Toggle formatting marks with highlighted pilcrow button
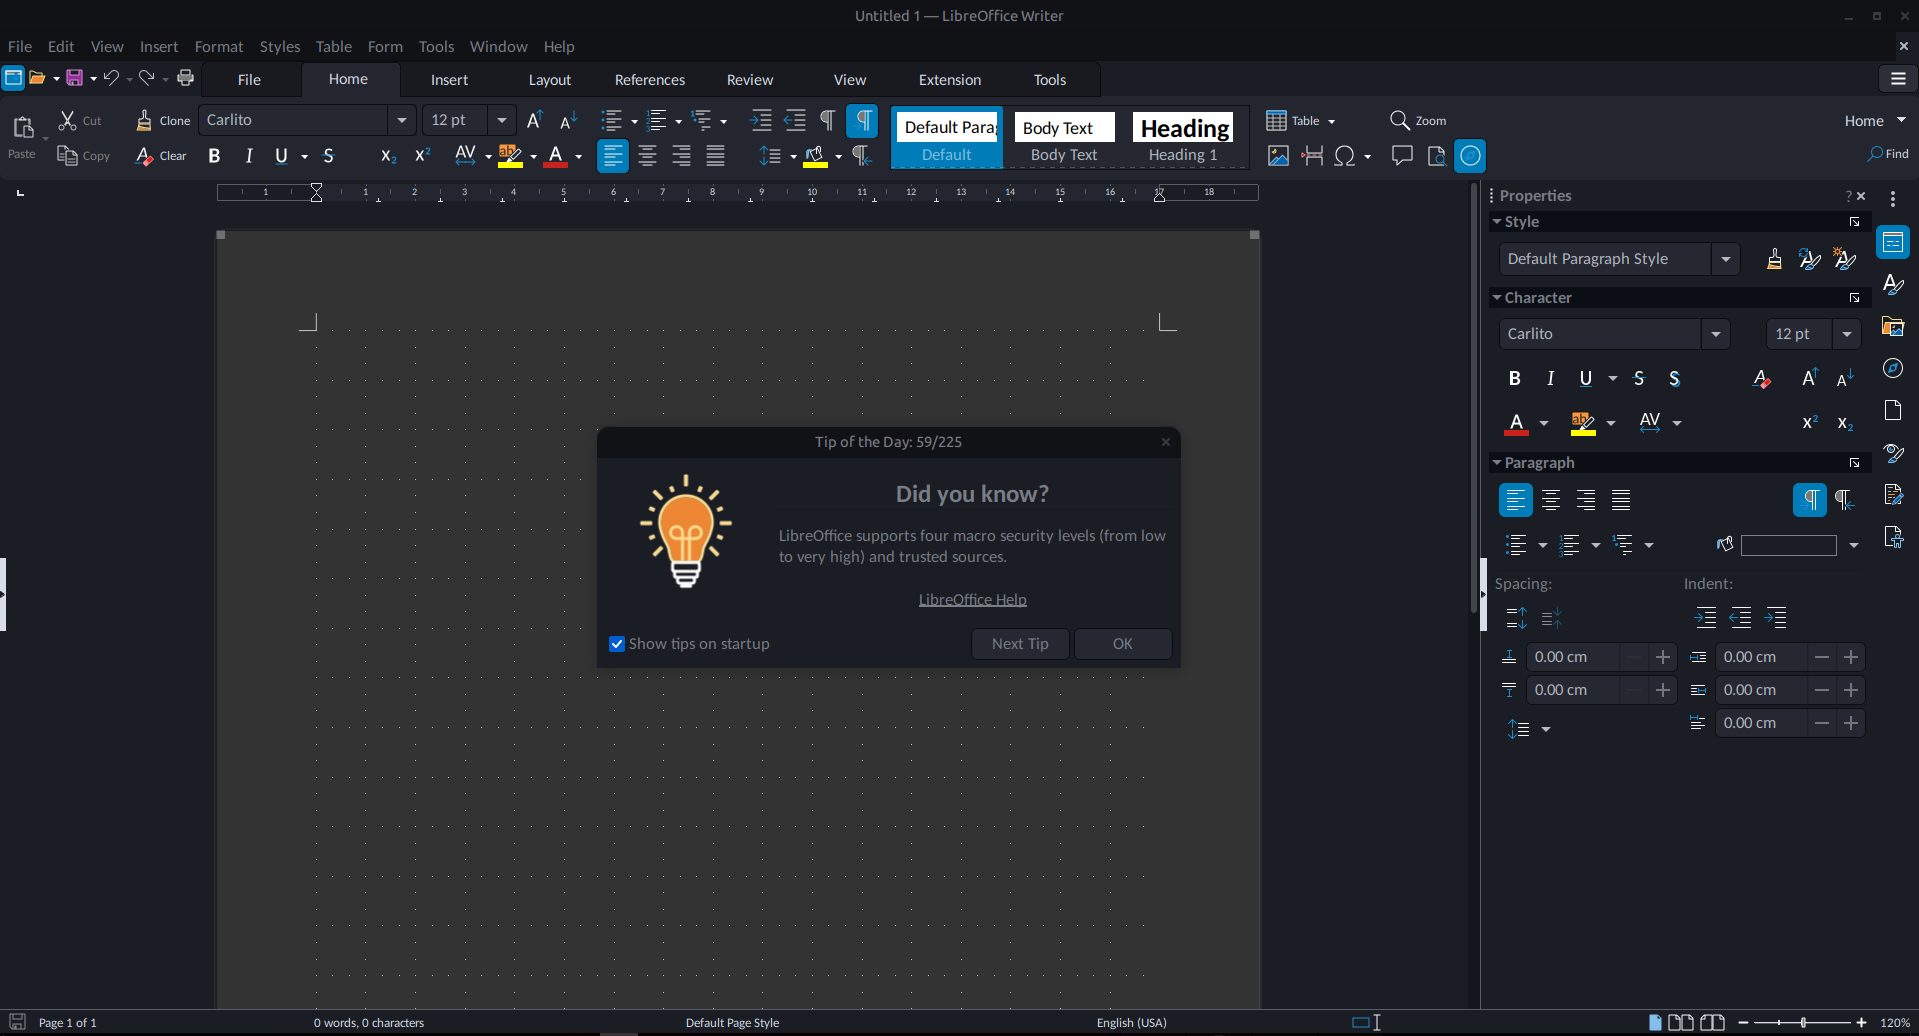The height and width of the screenshot is (1036, 1919). tap(862, 120)
